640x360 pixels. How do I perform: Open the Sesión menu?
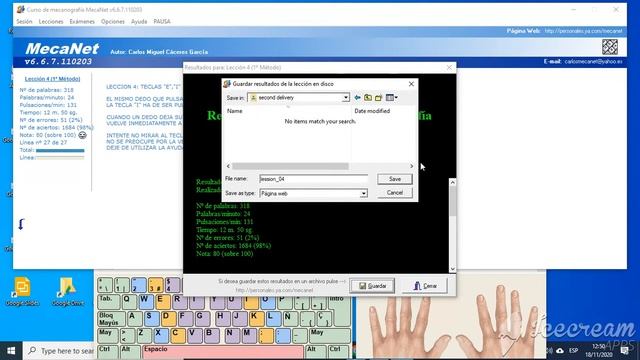click(24, 22)
